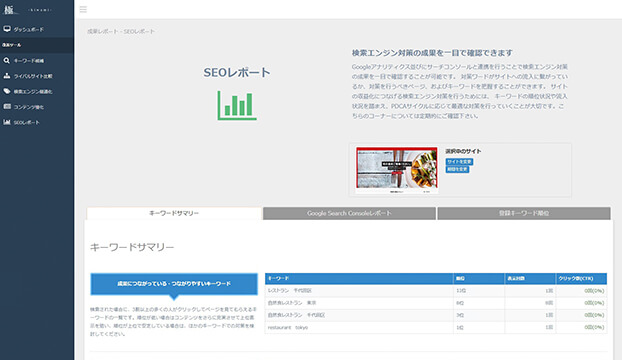Image resolution: width=622 pixels, height=360 pixels.
Task: Click the 選択中のサイト label
Action: click(463, 151)
